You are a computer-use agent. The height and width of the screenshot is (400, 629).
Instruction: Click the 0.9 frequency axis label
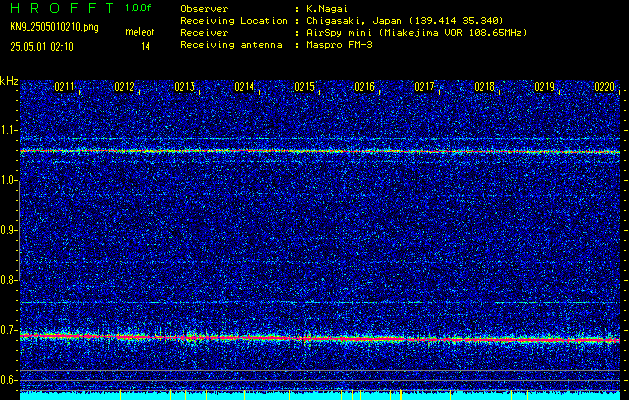click(8, 230)
